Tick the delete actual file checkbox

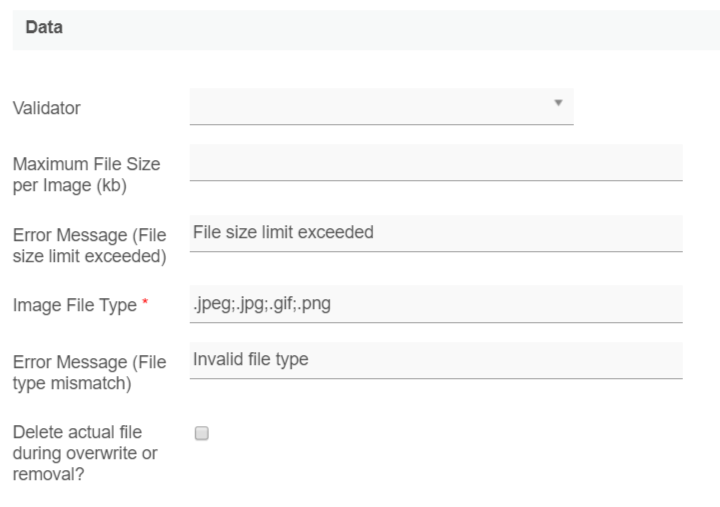point(201,434)
